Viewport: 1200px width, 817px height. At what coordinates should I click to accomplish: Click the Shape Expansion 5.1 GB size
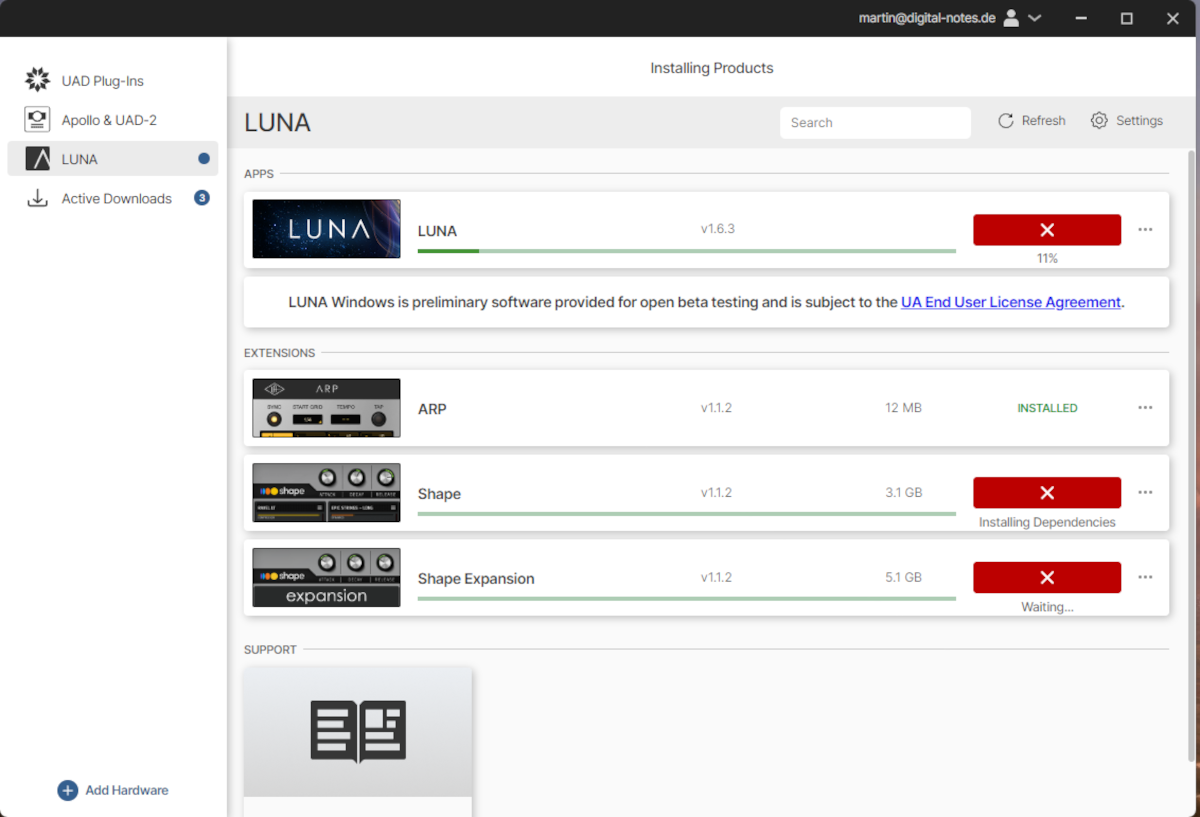[x=903, y=578]
